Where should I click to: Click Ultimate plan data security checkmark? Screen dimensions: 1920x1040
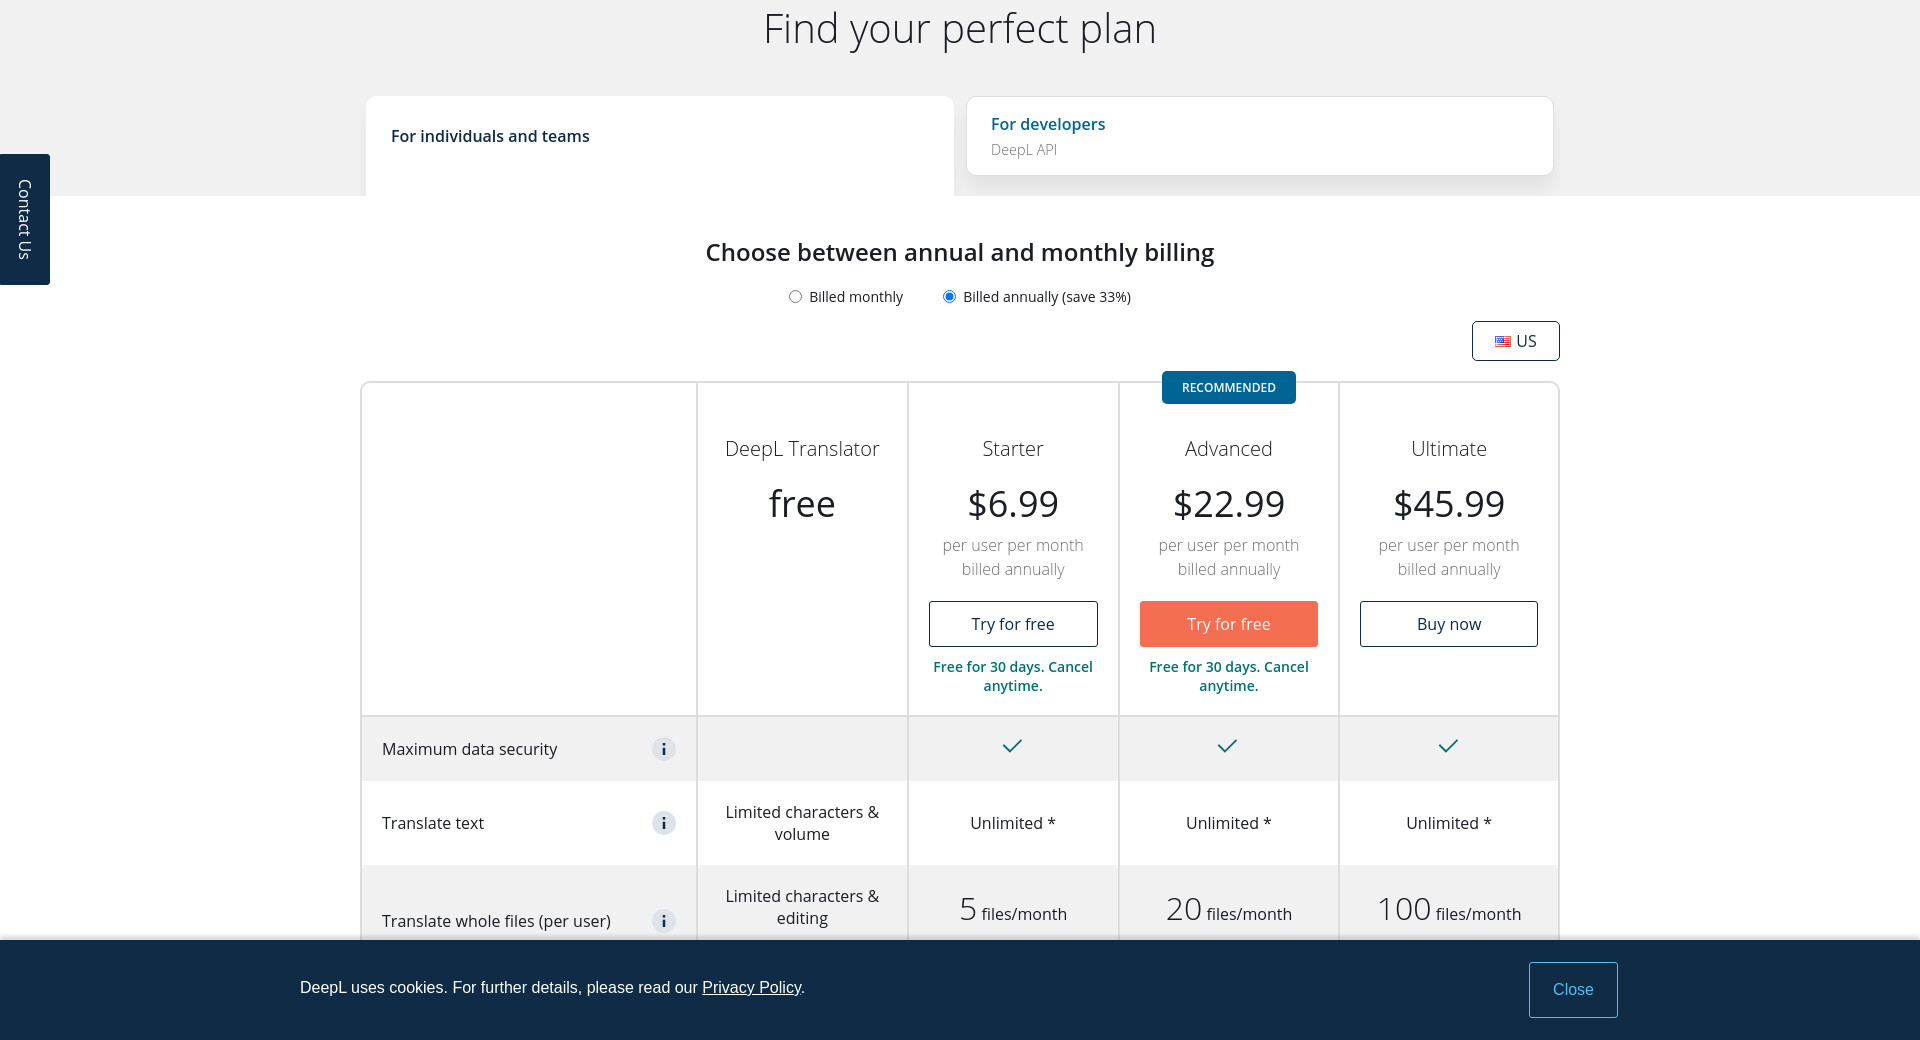pos(1448,746)
